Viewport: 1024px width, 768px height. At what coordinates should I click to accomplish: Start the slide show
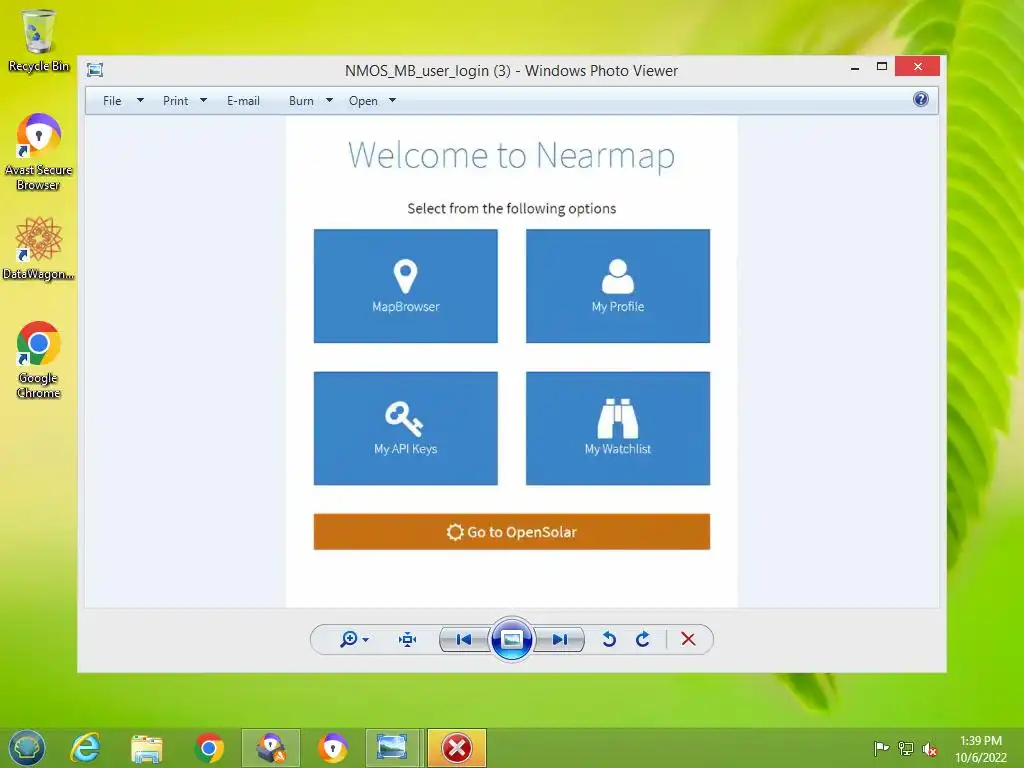coord(511,639)
